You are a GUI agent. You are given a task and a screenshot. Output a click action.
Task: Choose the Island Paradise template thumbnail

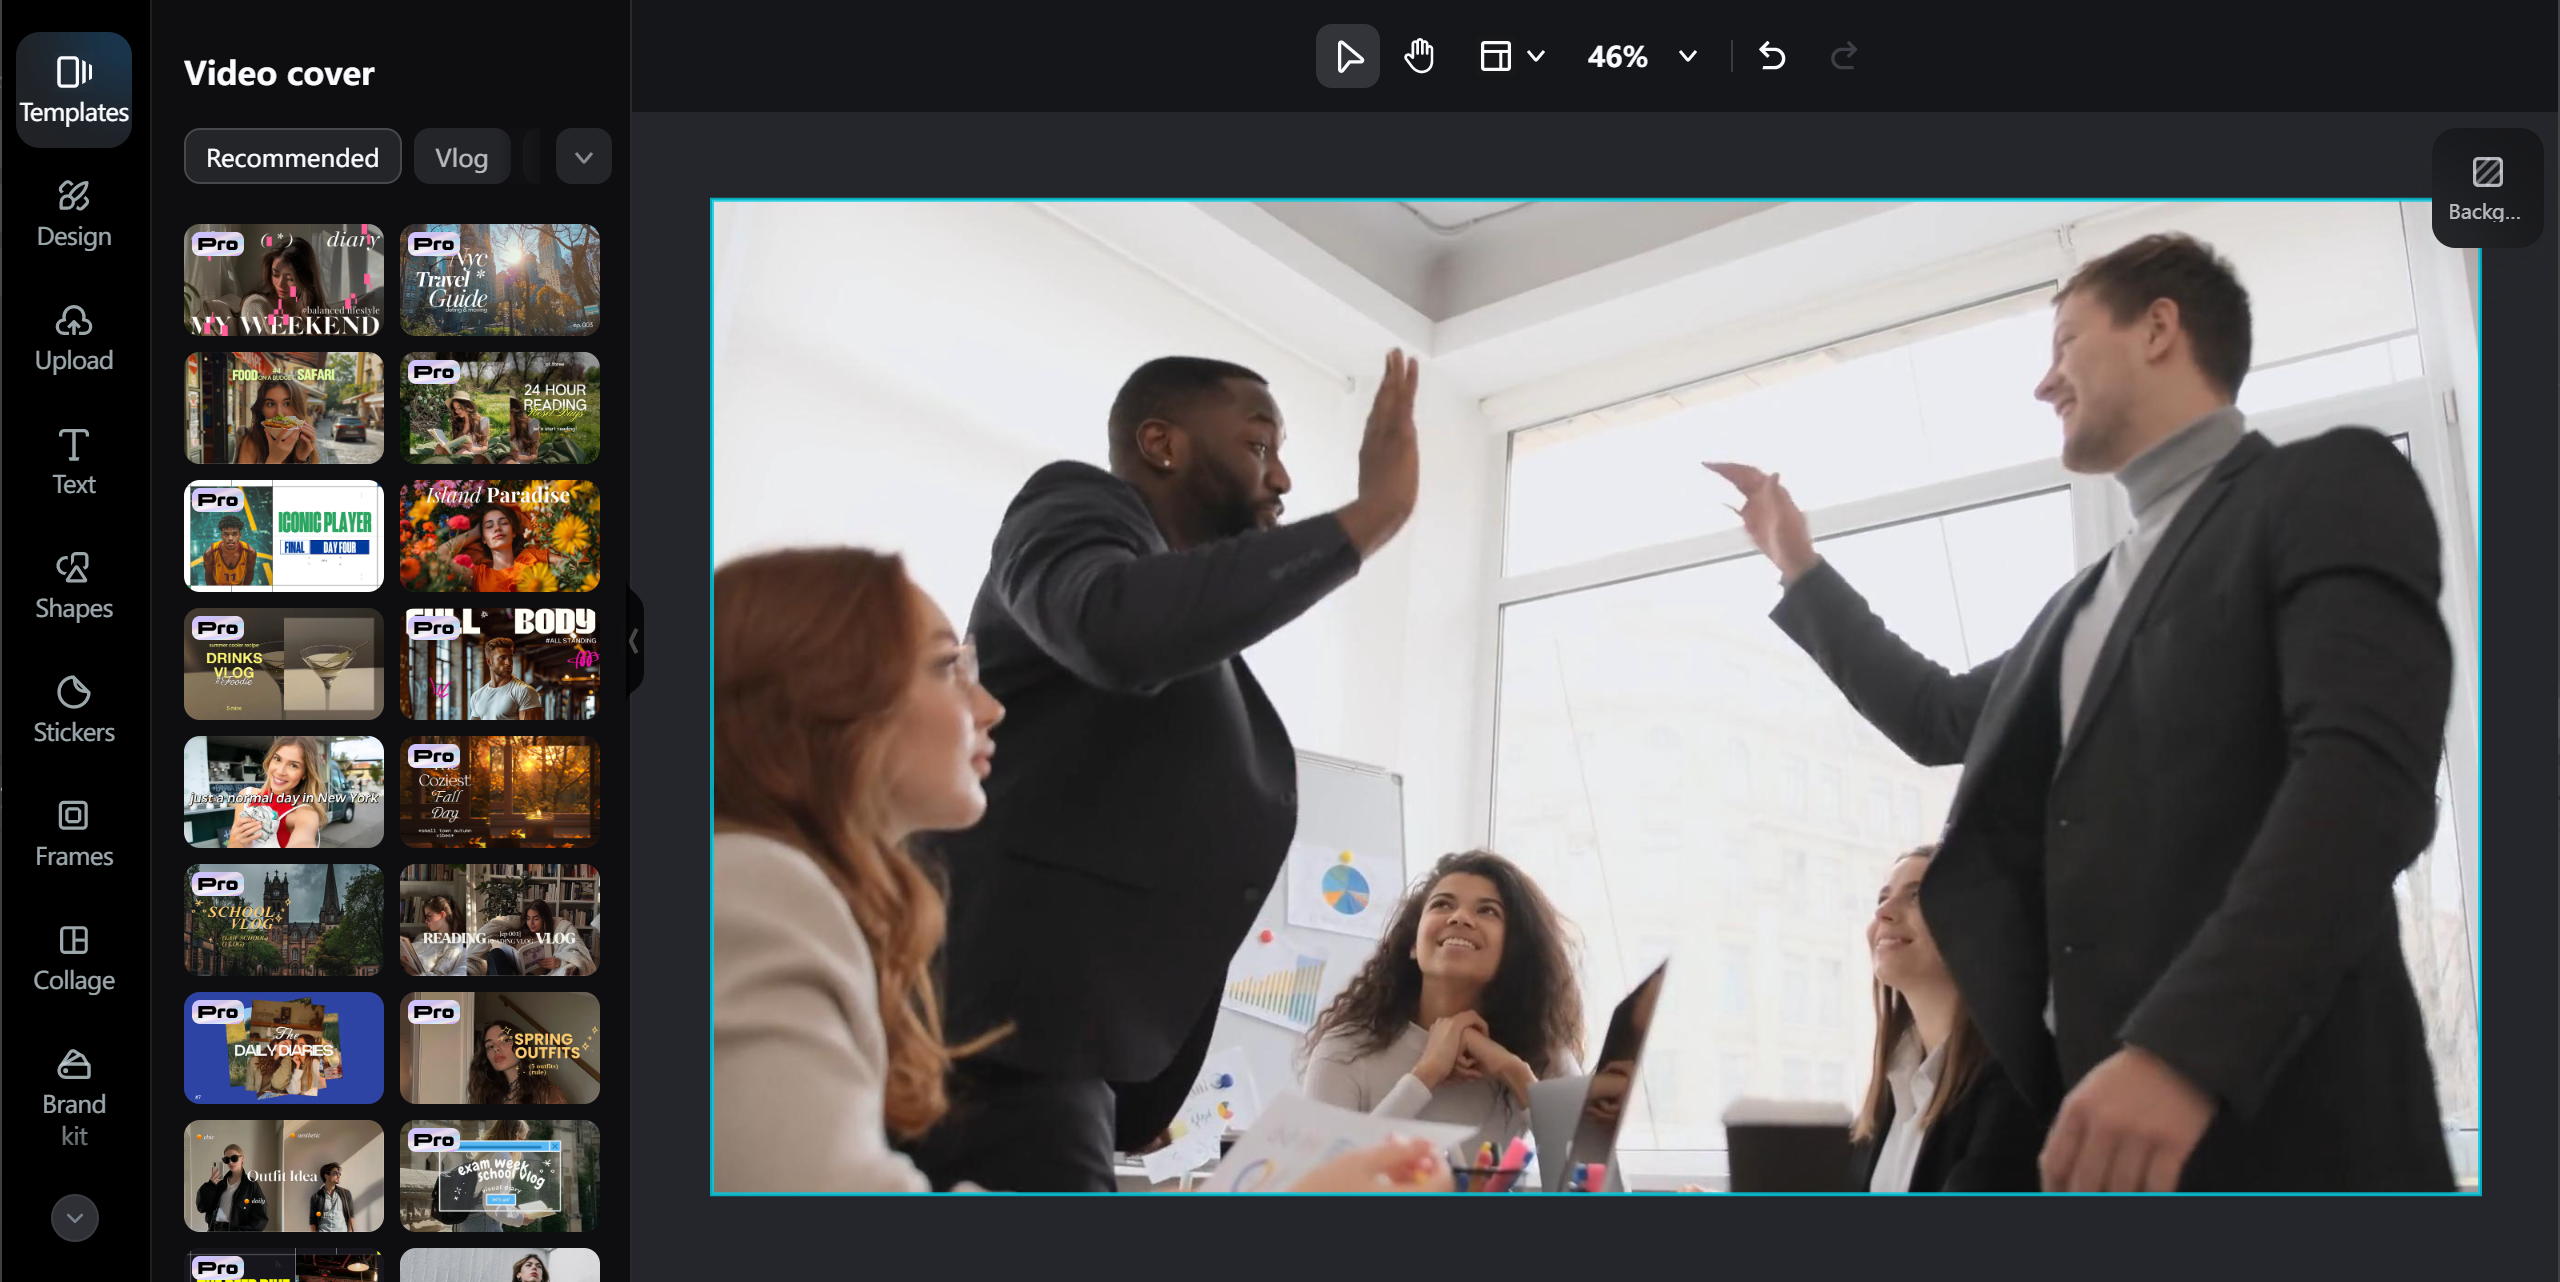tap(499, 535)
